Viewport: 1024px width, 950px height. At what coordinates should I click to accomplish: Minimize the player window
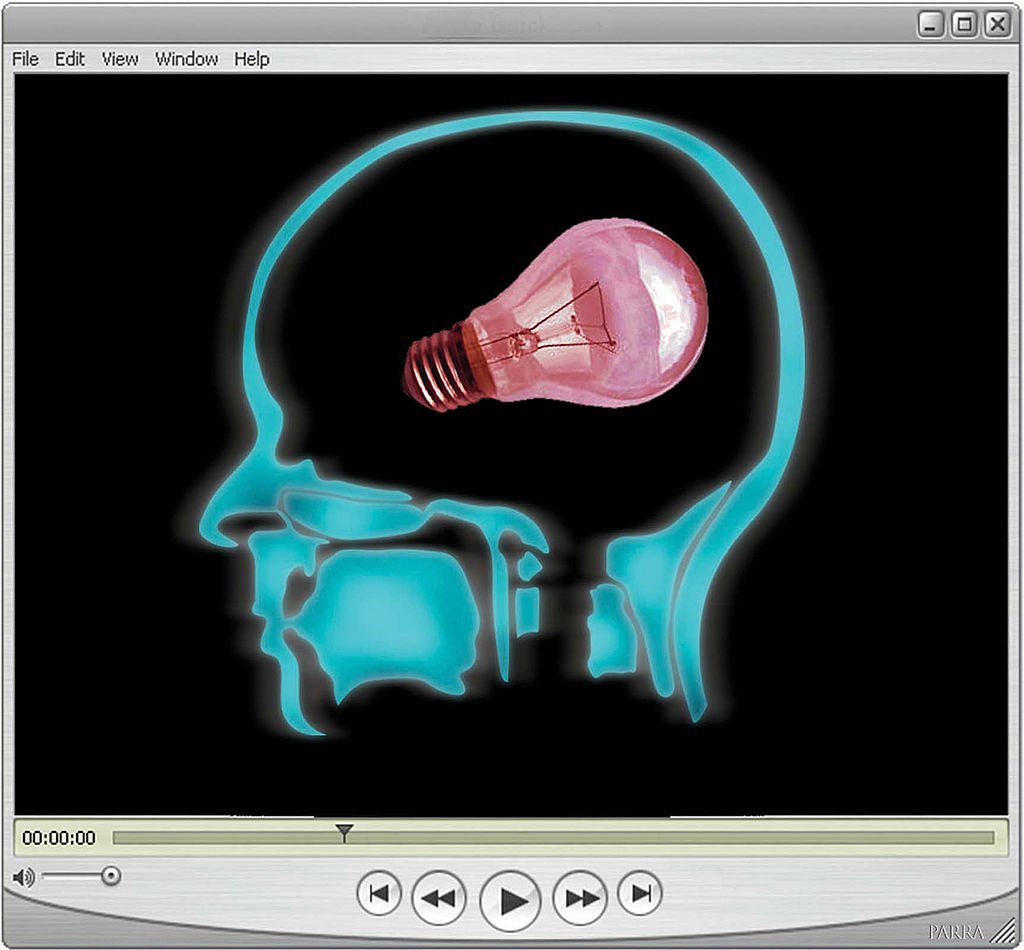click(931, 25)
